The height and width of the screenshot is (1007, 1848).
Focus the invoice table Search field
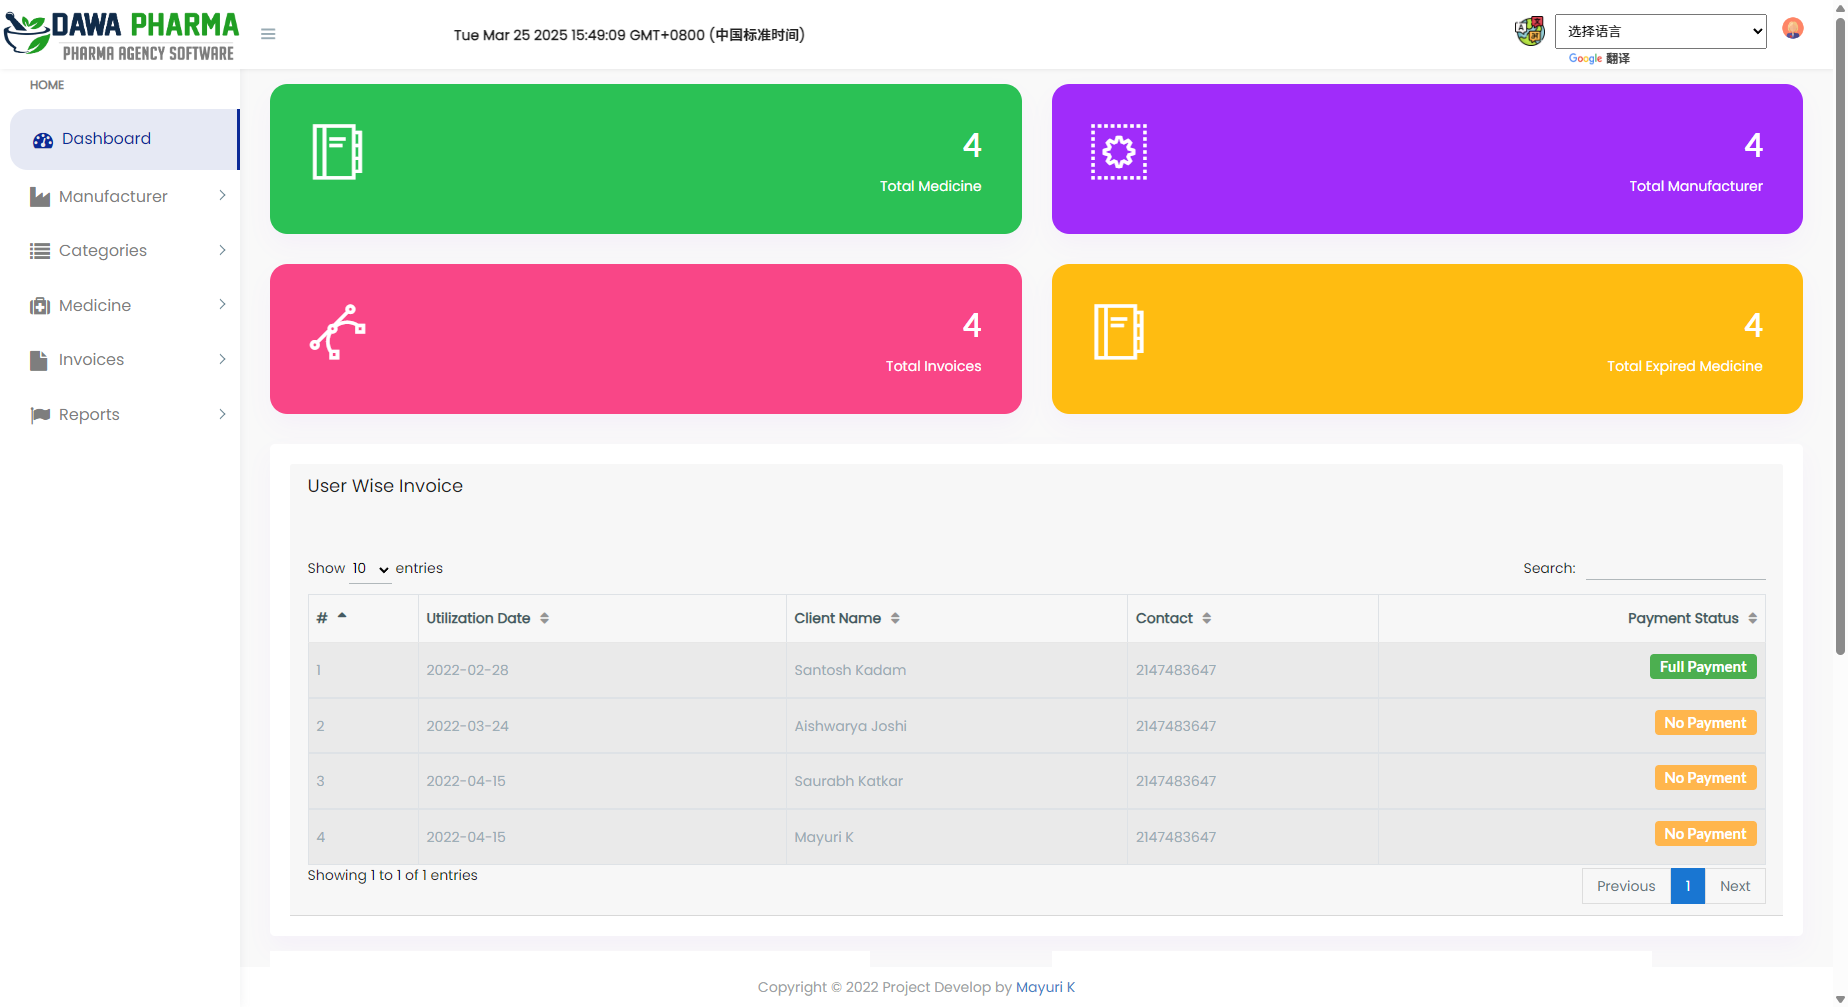[x=1675, y=568]
